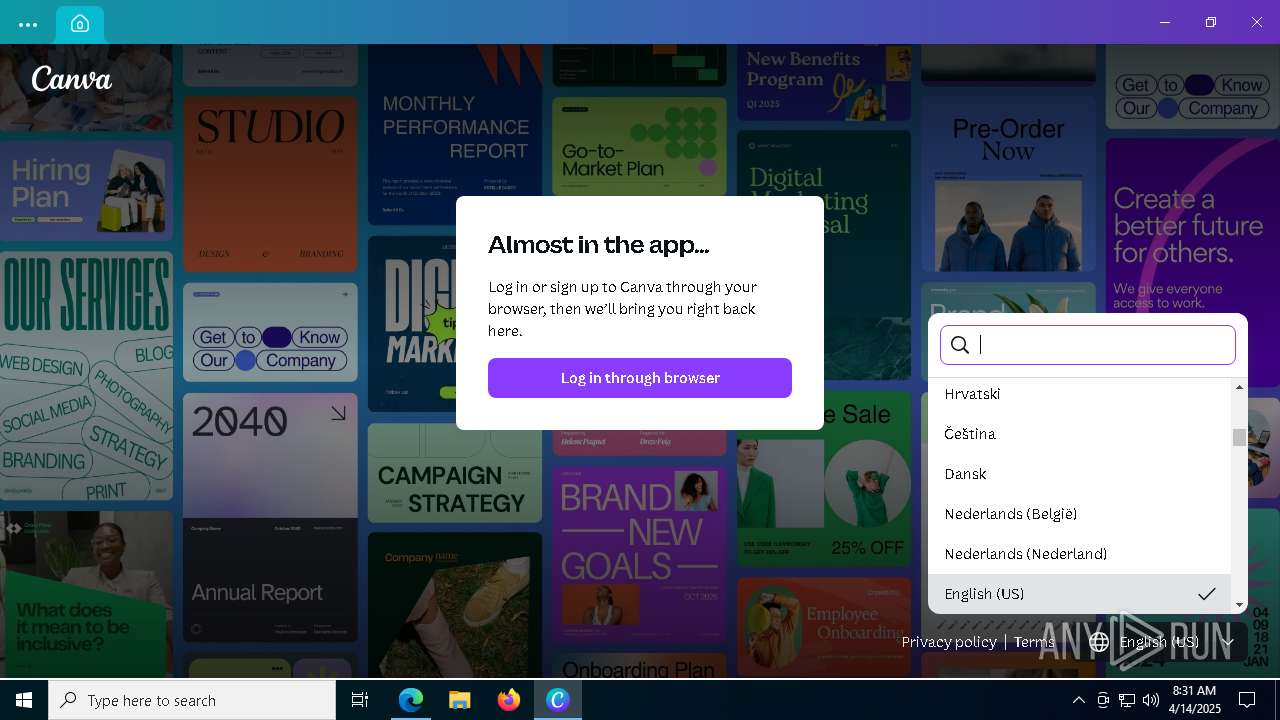Screen dimensions: 1280x720
Task: Open the Terms link
Action: tap(1034, 642)
